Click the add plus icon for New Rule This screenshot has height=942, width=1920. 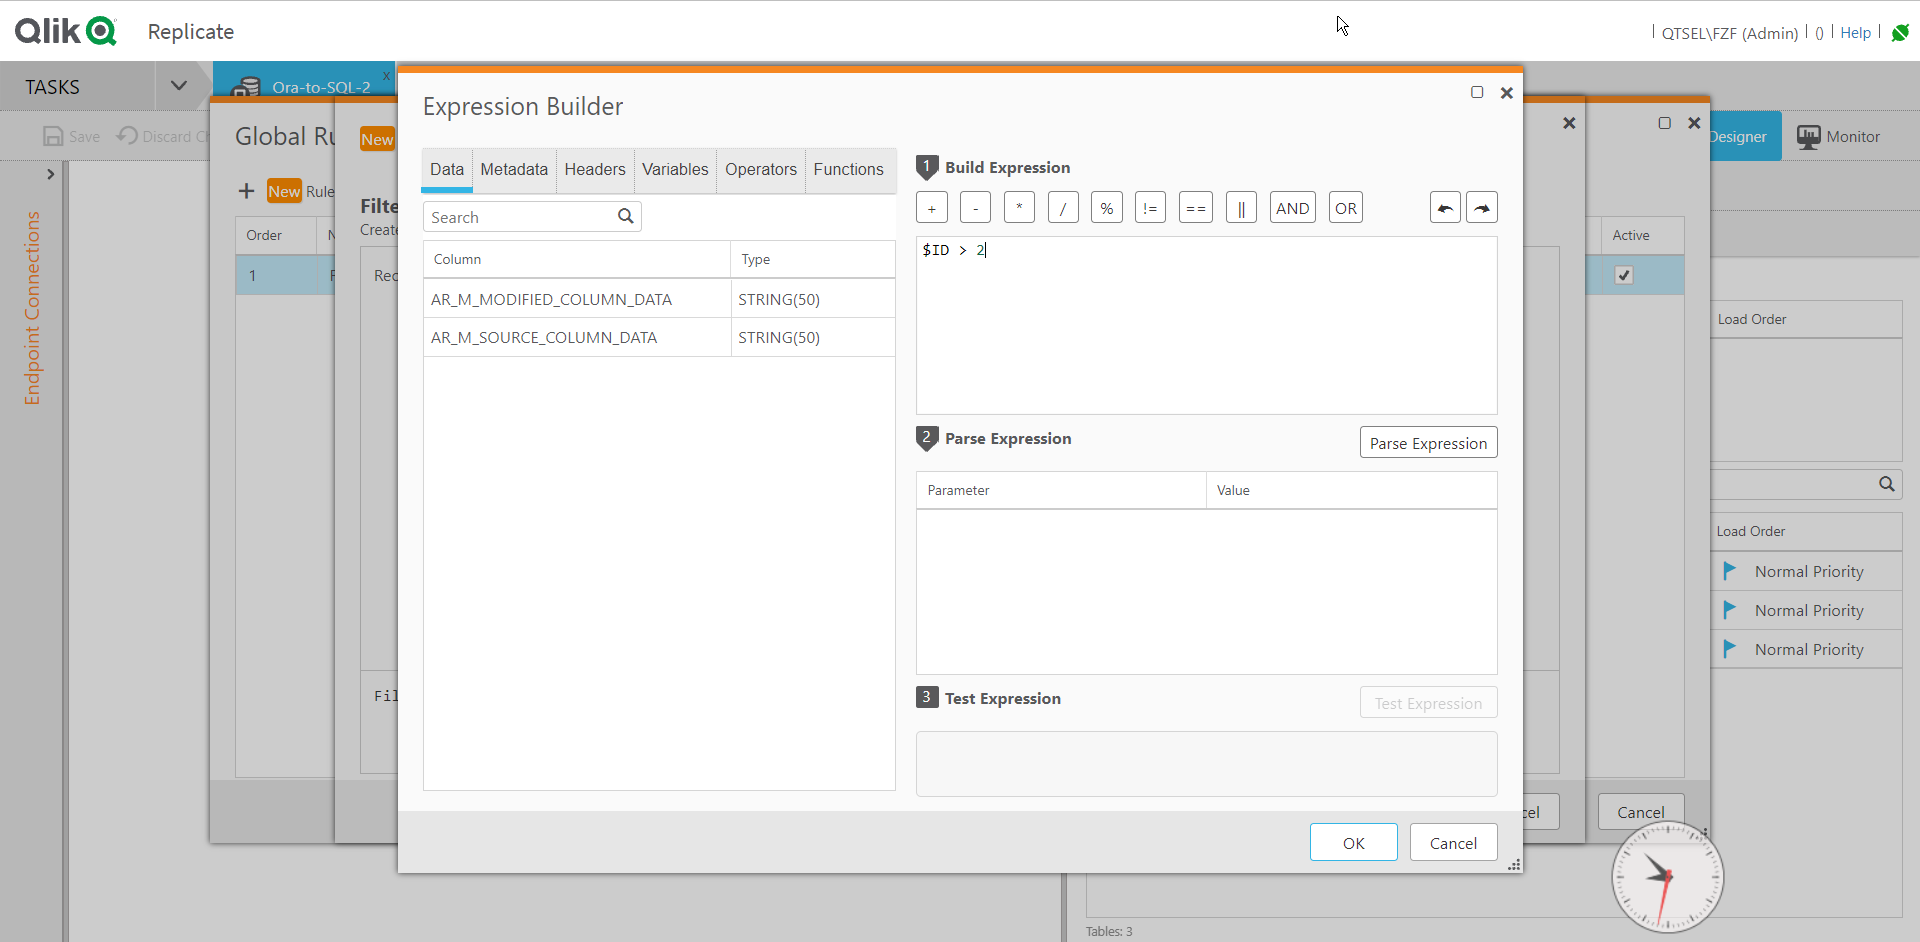pyautogui.click(x=247, y=191)
